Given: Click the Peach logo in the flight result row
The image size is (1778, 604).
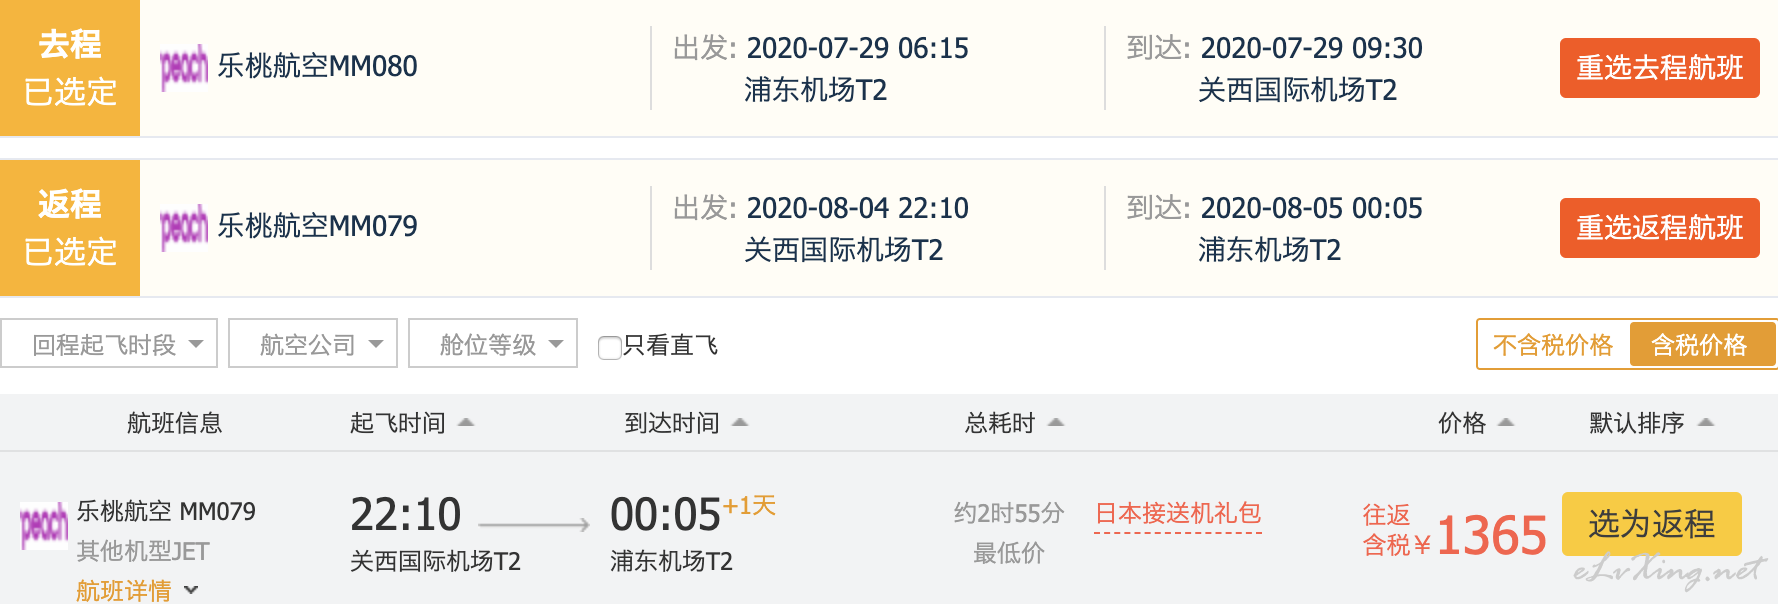Looking at the screenshot, I should pos(44,525).
